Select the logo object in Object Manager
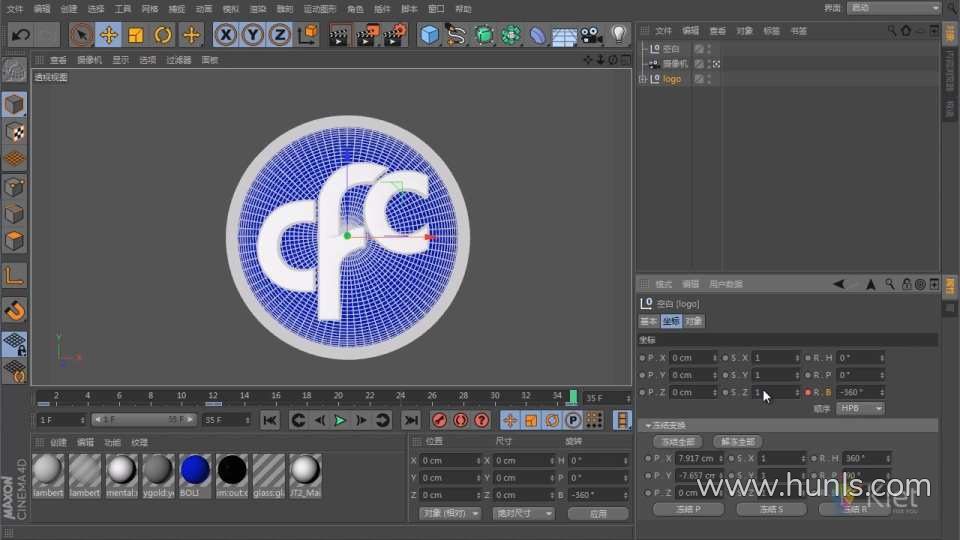Screen dimensions: 960x540 point(672,79)
